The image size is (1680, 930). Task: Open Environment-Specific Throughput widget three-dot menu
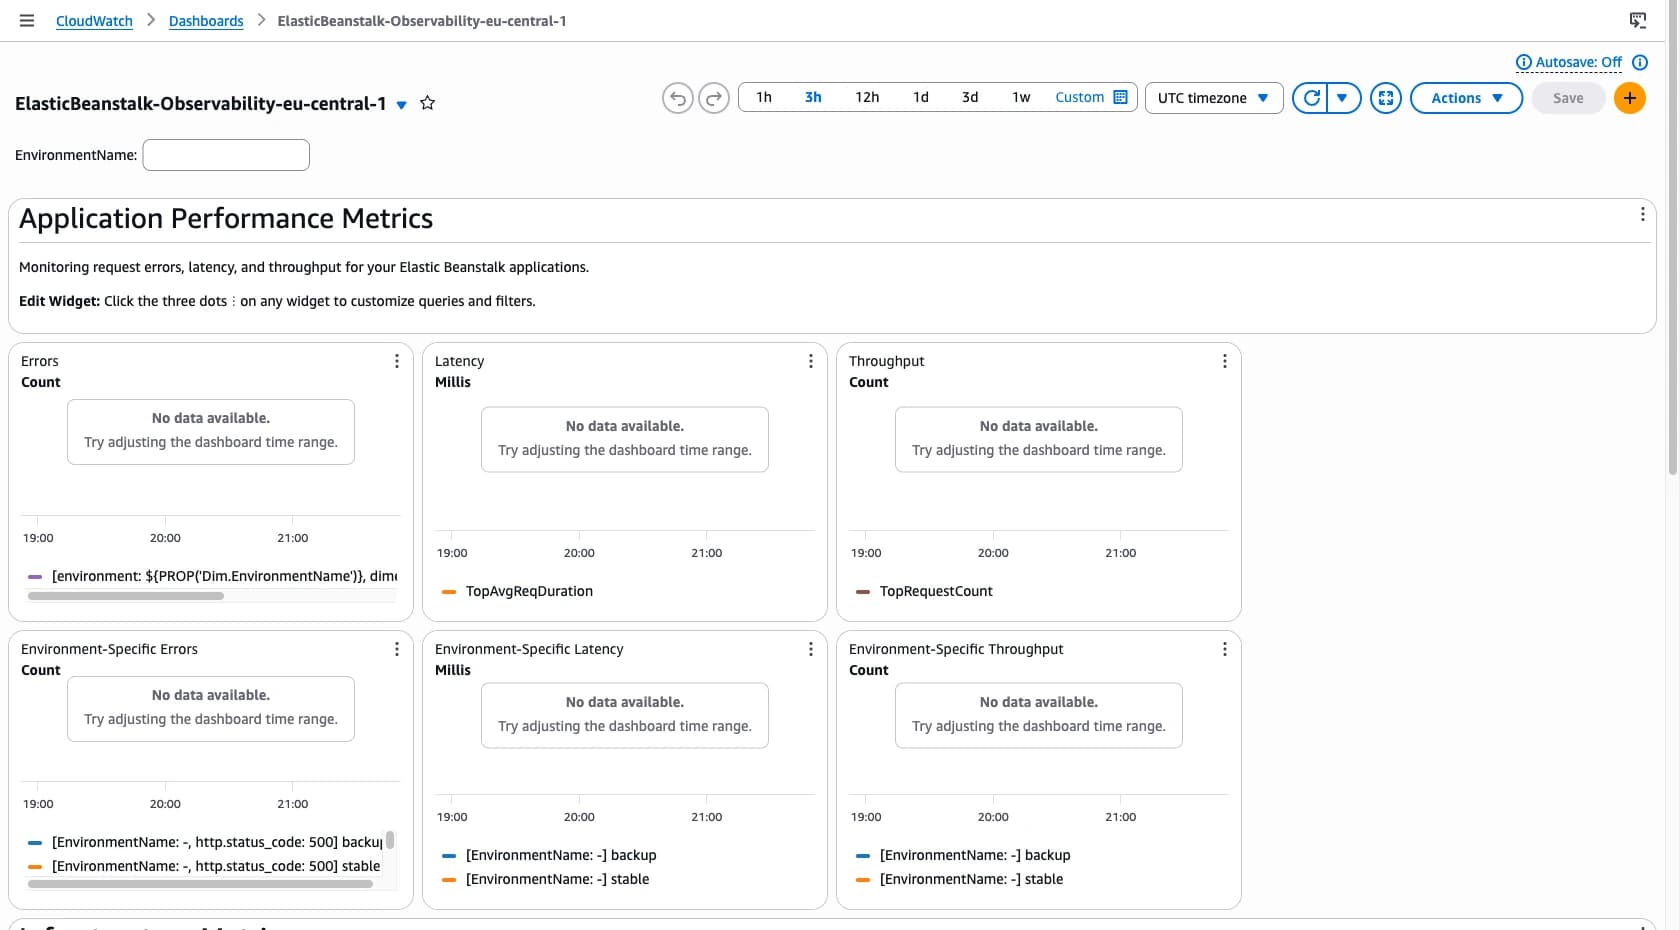(1225, 649)
